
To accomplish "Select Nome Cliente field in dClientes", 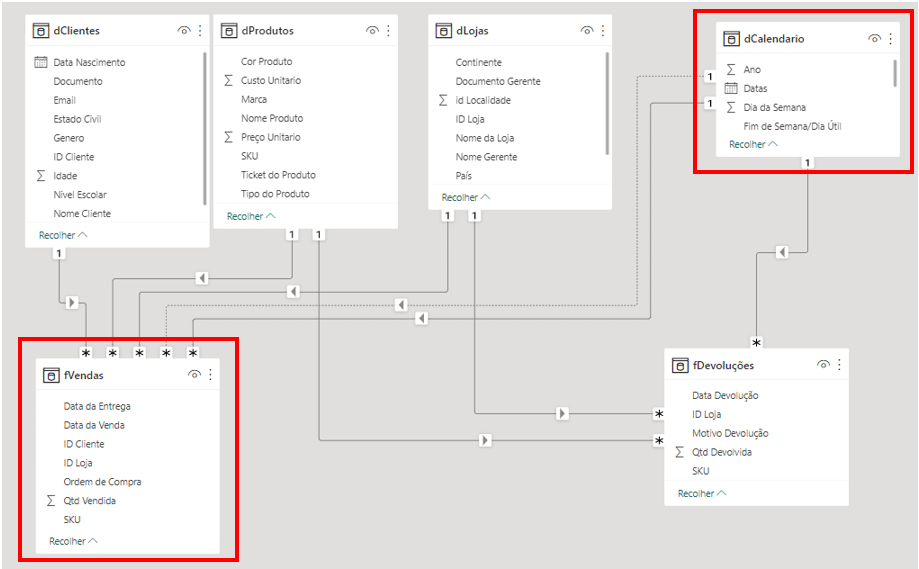I will (82, 214).
